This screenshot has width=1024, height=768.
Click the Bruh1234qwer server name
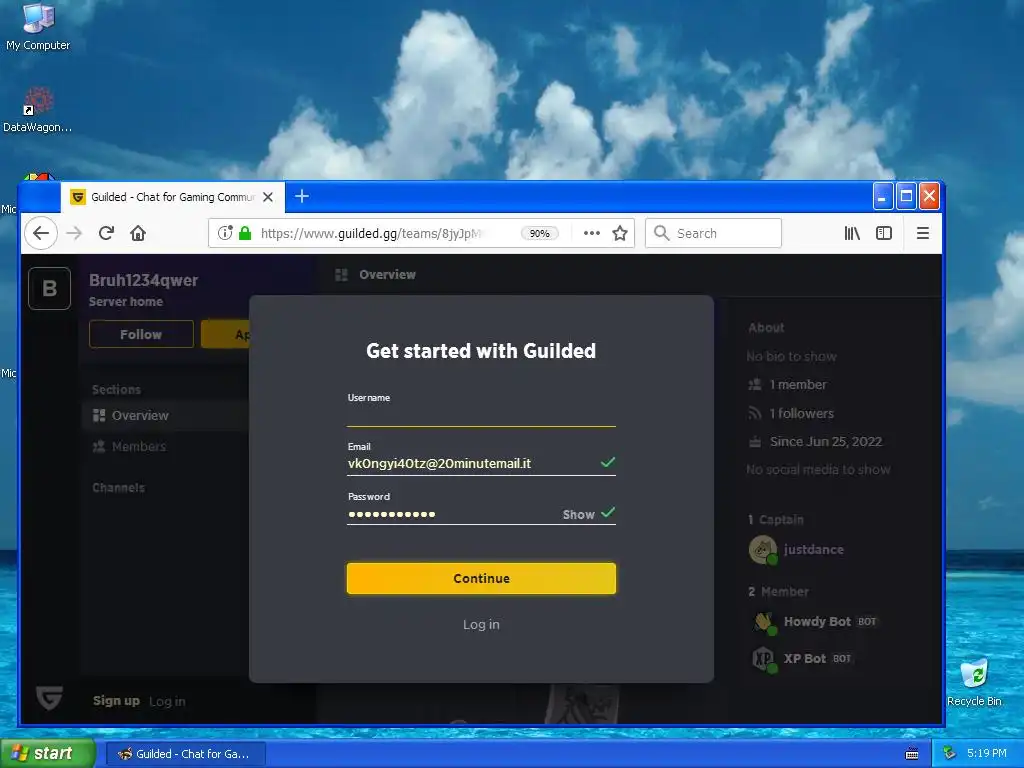(144, 280)
